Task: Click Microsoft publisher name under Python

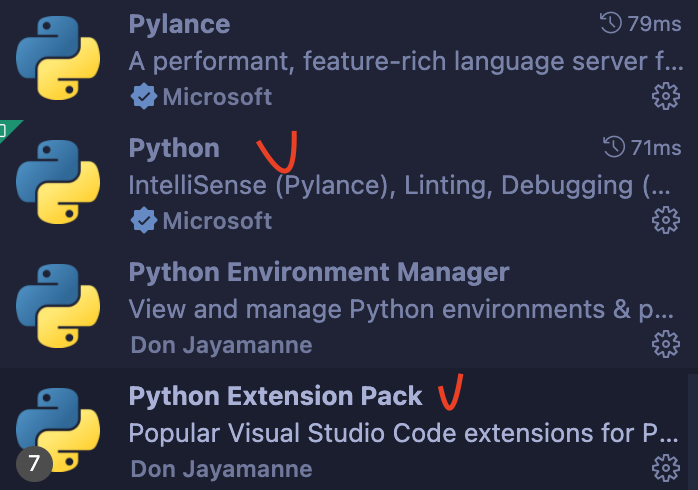Action: tap(217, 221)
